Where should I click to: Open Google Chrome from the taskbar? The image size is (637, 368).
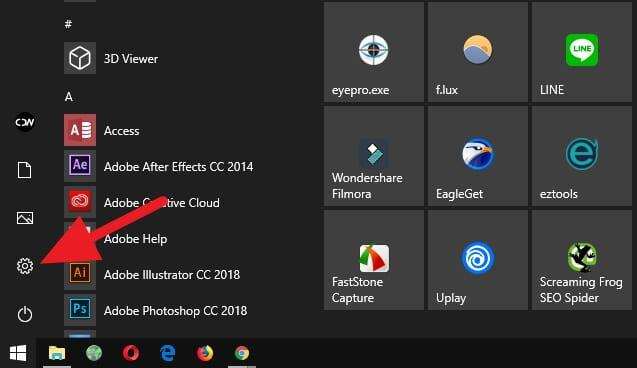pos(242,353)
